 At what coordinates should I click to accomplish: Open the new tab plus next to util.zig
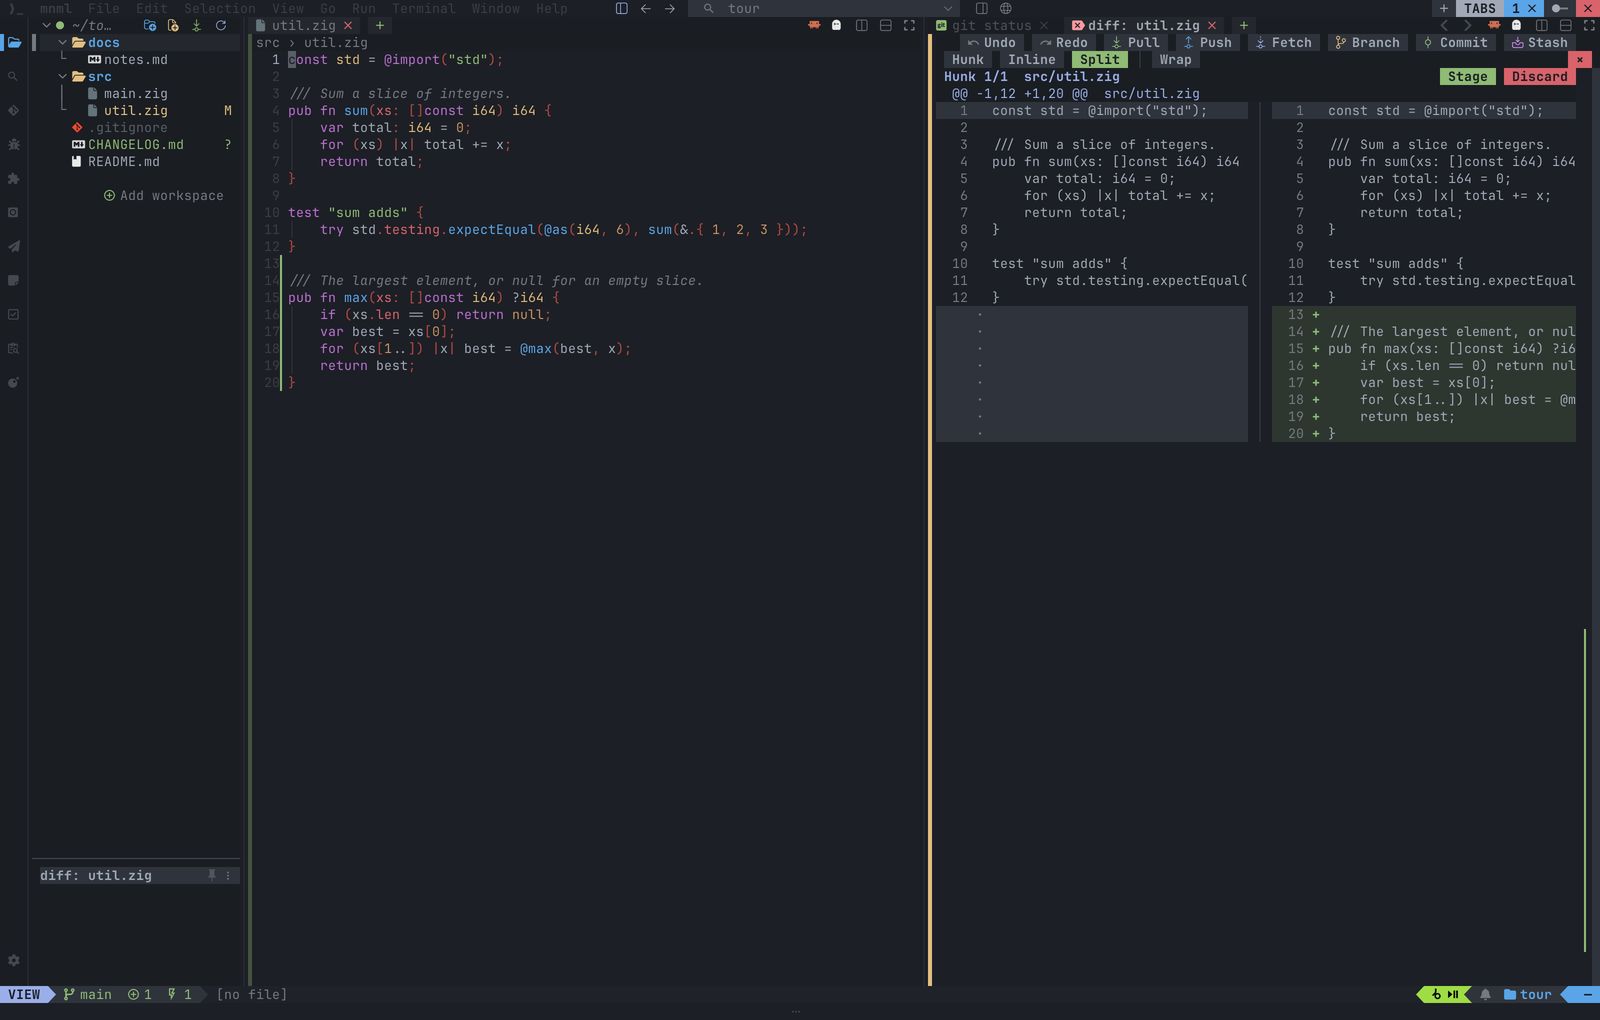(380, 25)
